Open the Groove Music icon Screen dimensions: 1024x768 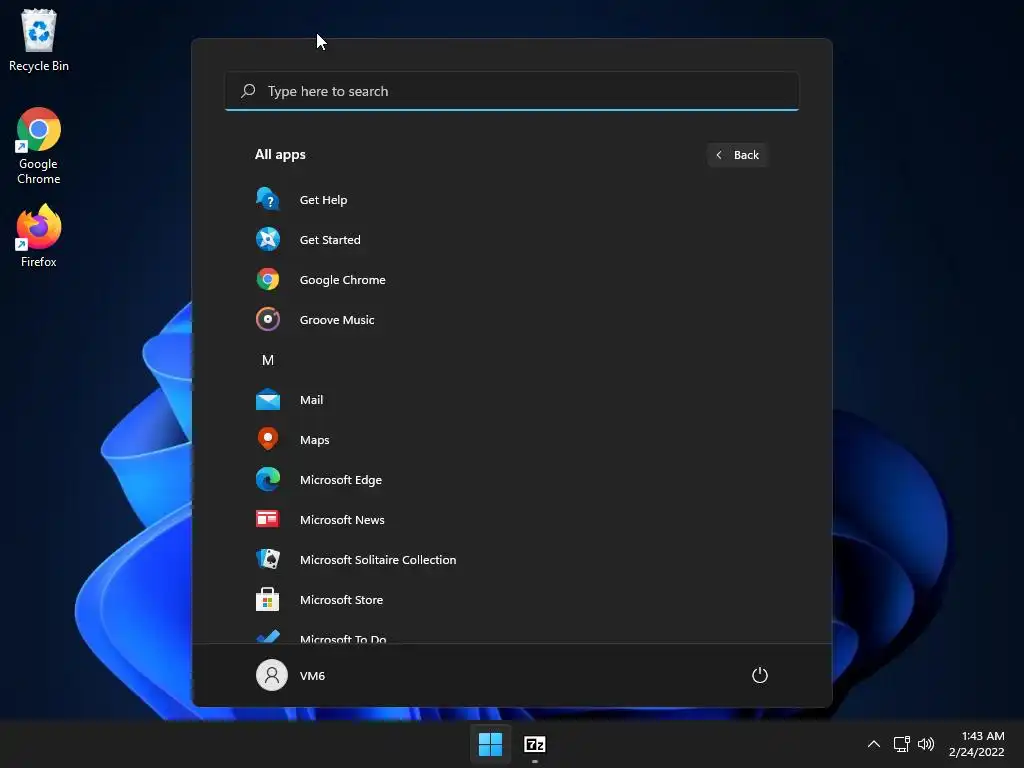coord(268,319)
